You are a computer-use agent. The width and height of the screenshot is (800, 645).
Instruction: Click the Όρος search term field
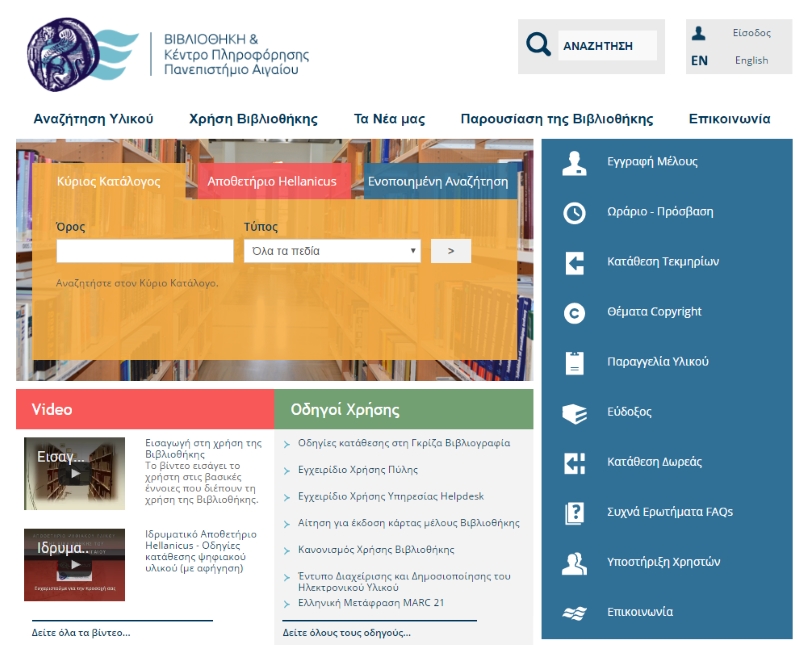tap(145, 251)
